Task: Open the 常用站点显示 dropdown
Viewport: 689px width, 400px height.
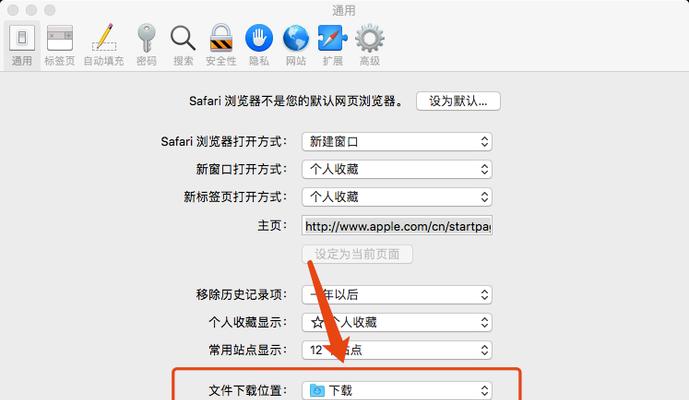Action: pos(397,350)
